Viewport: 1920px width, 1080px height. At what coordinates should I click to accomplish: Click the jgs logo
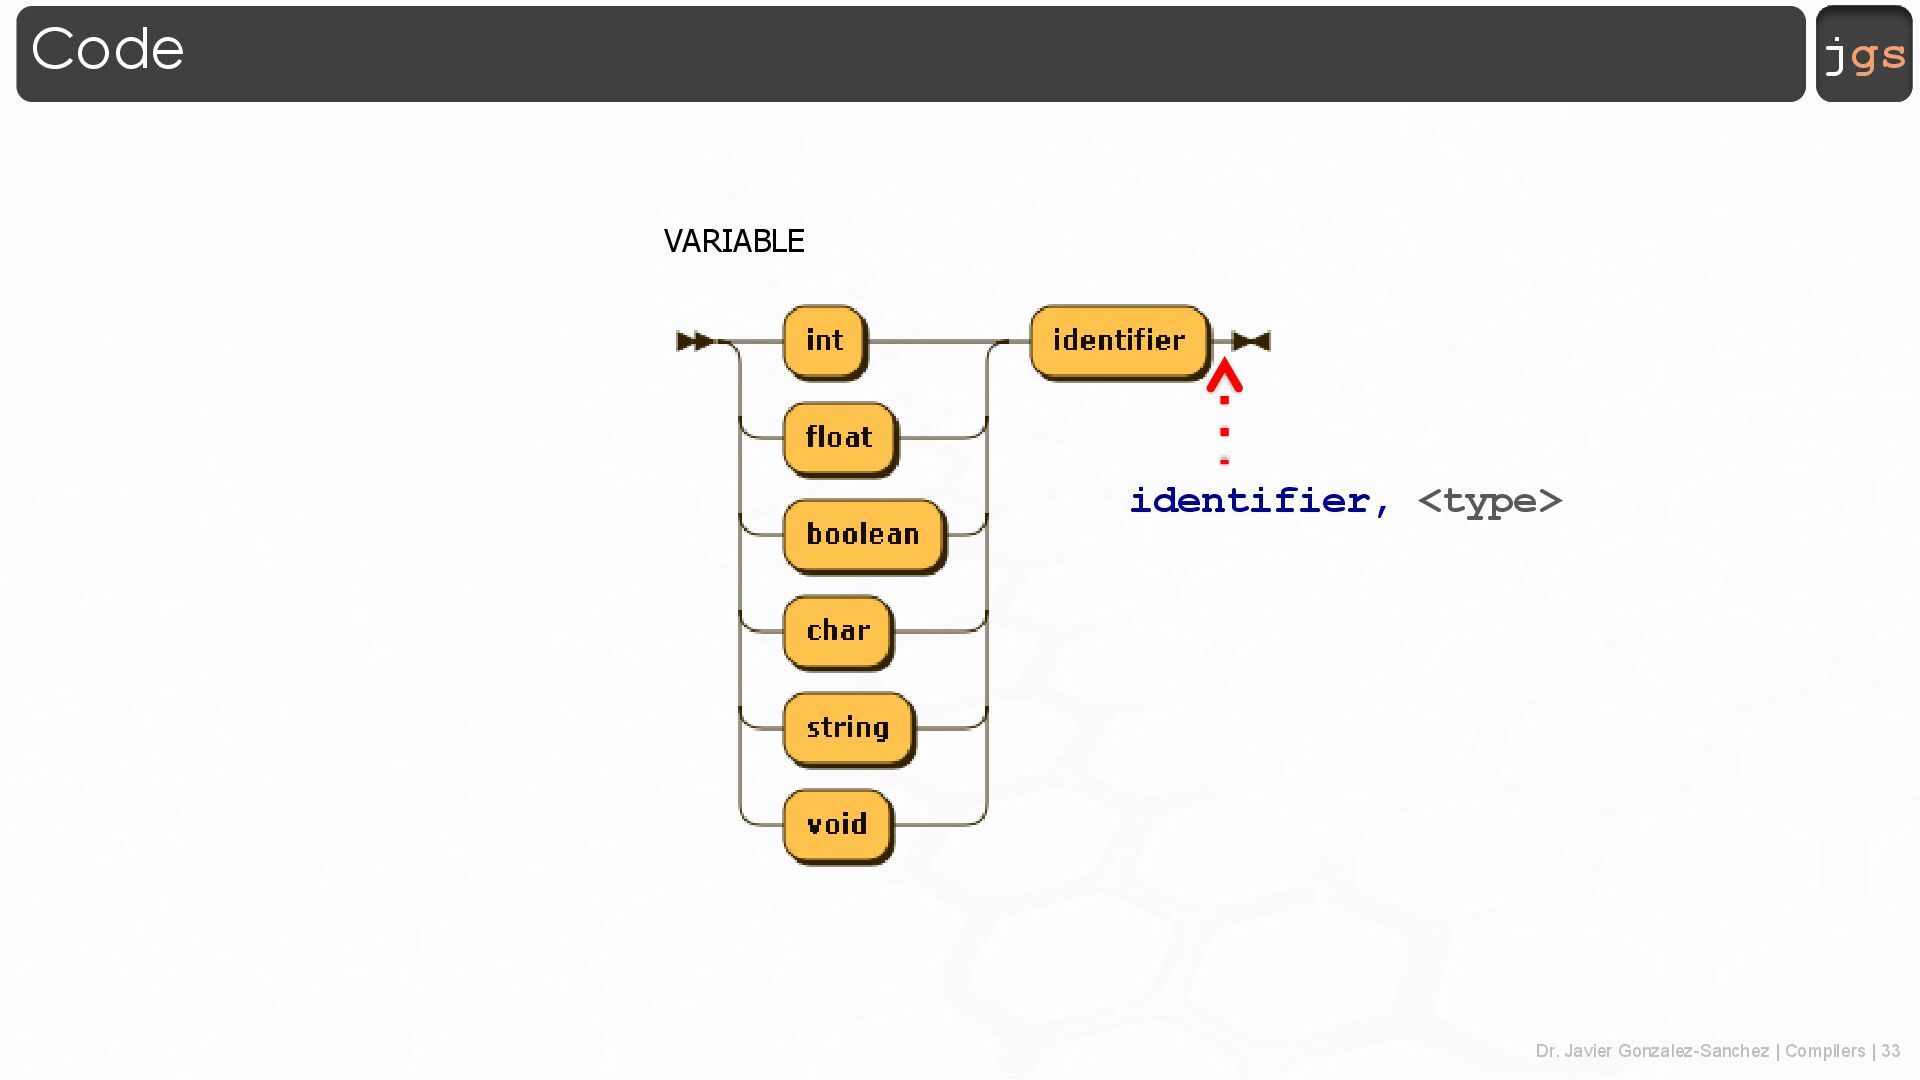[1864, 54]
